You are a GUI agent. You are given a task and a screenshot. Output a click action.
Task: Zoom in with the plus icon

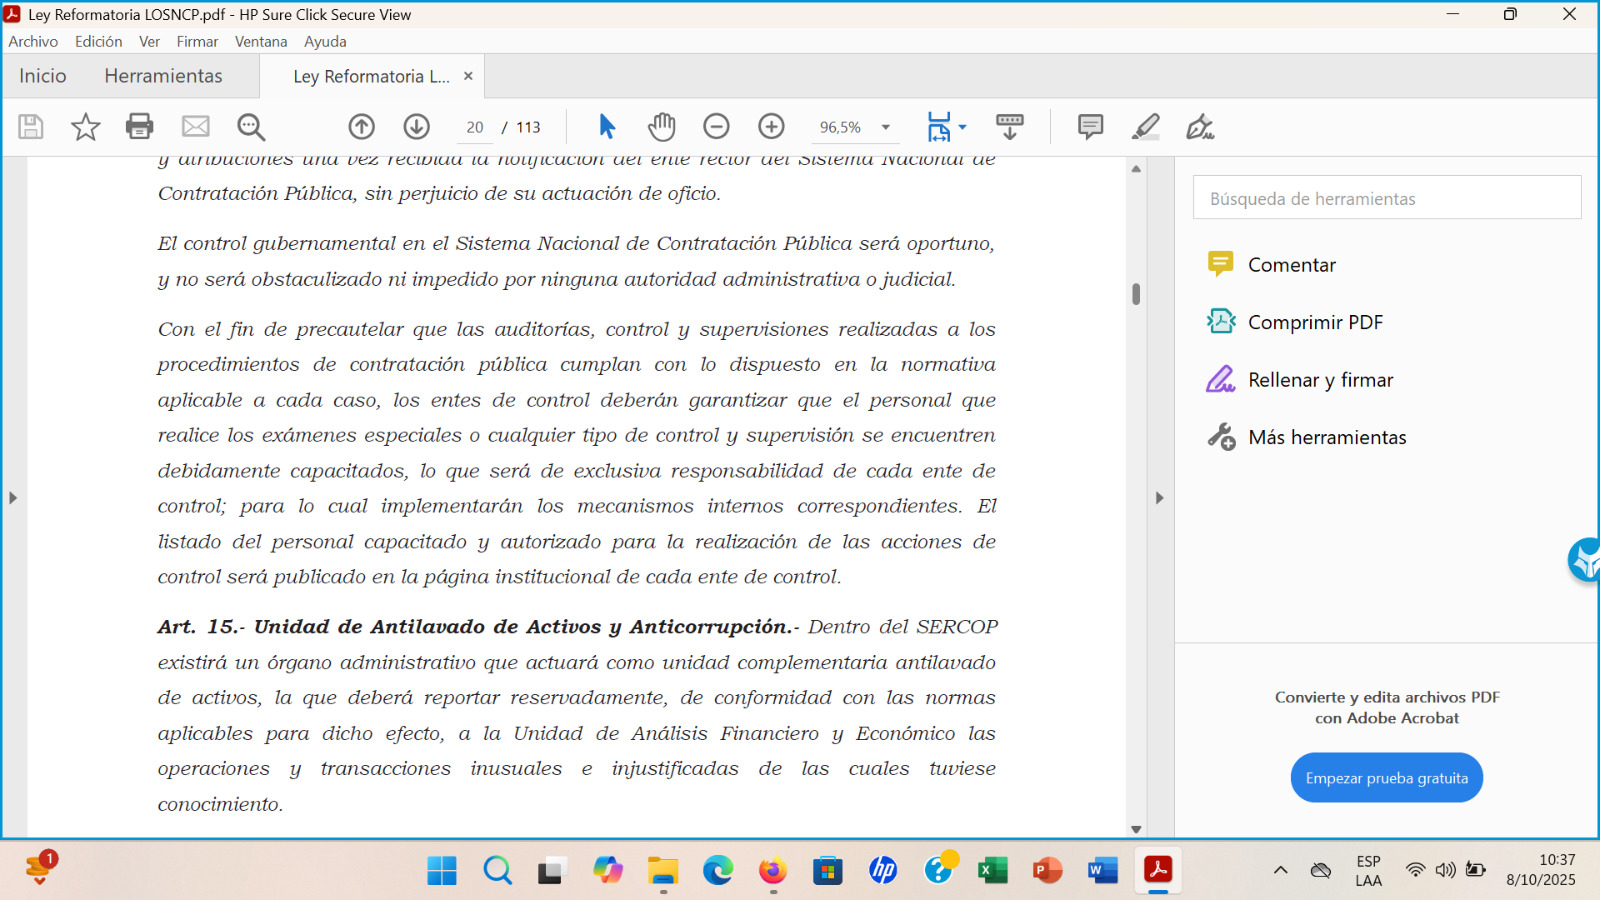(x=771, y=127)
